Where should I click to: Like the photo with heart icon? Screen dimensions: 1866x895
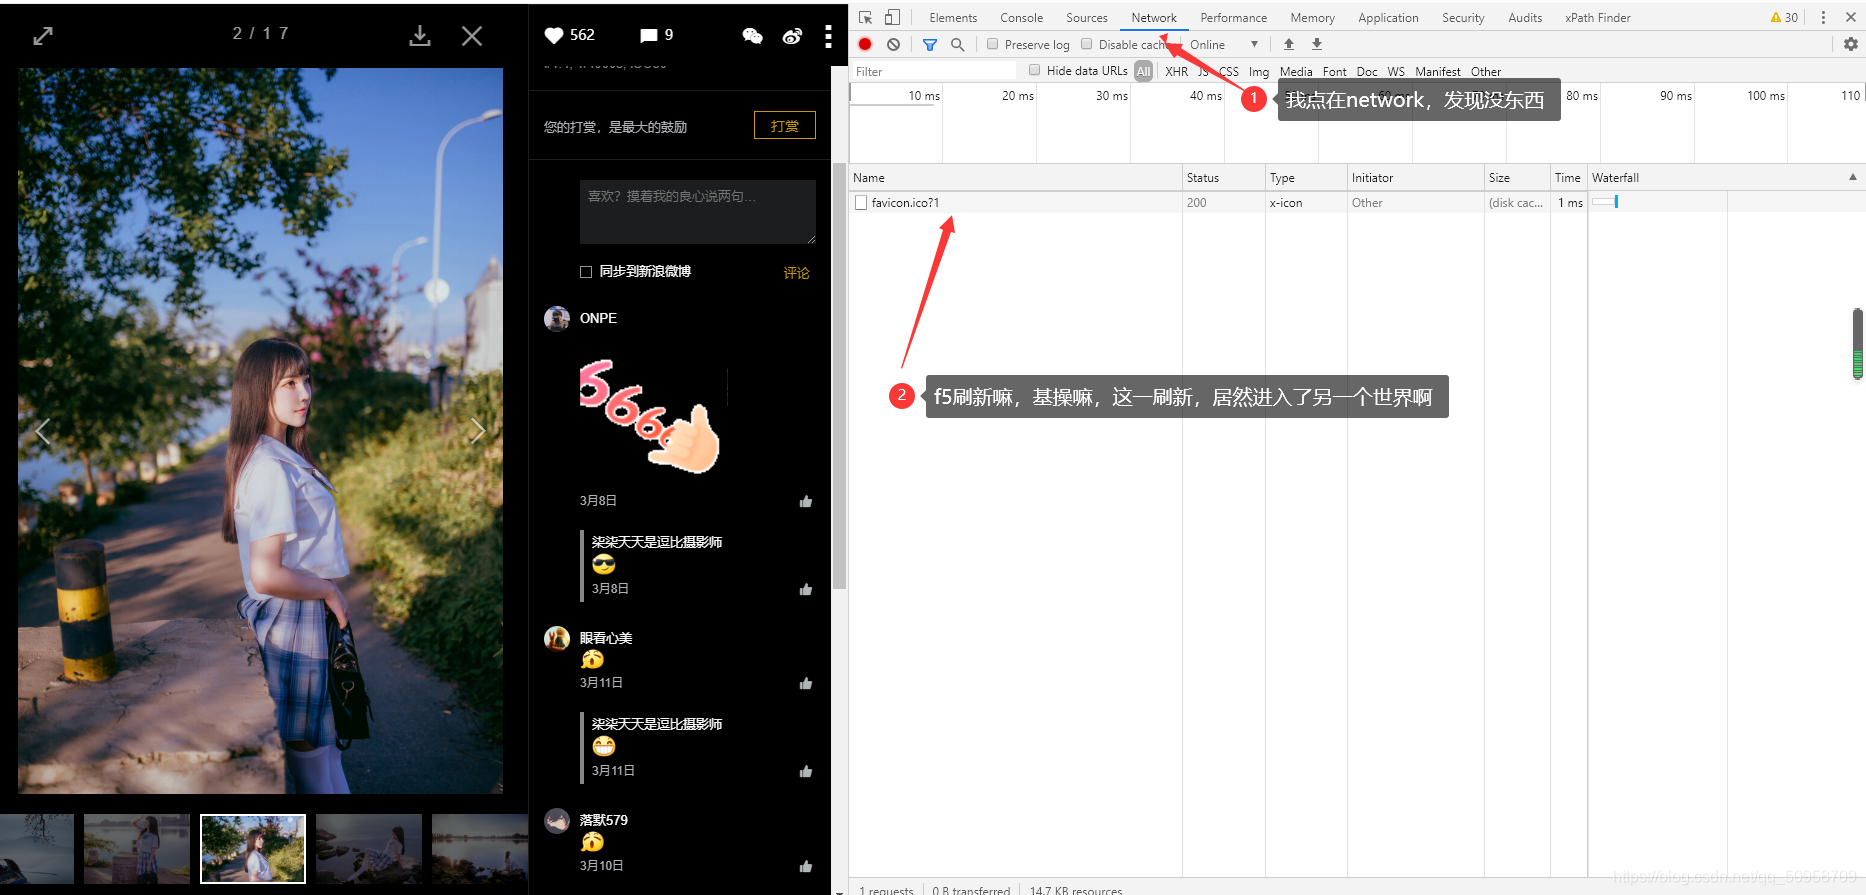[554, 35]
